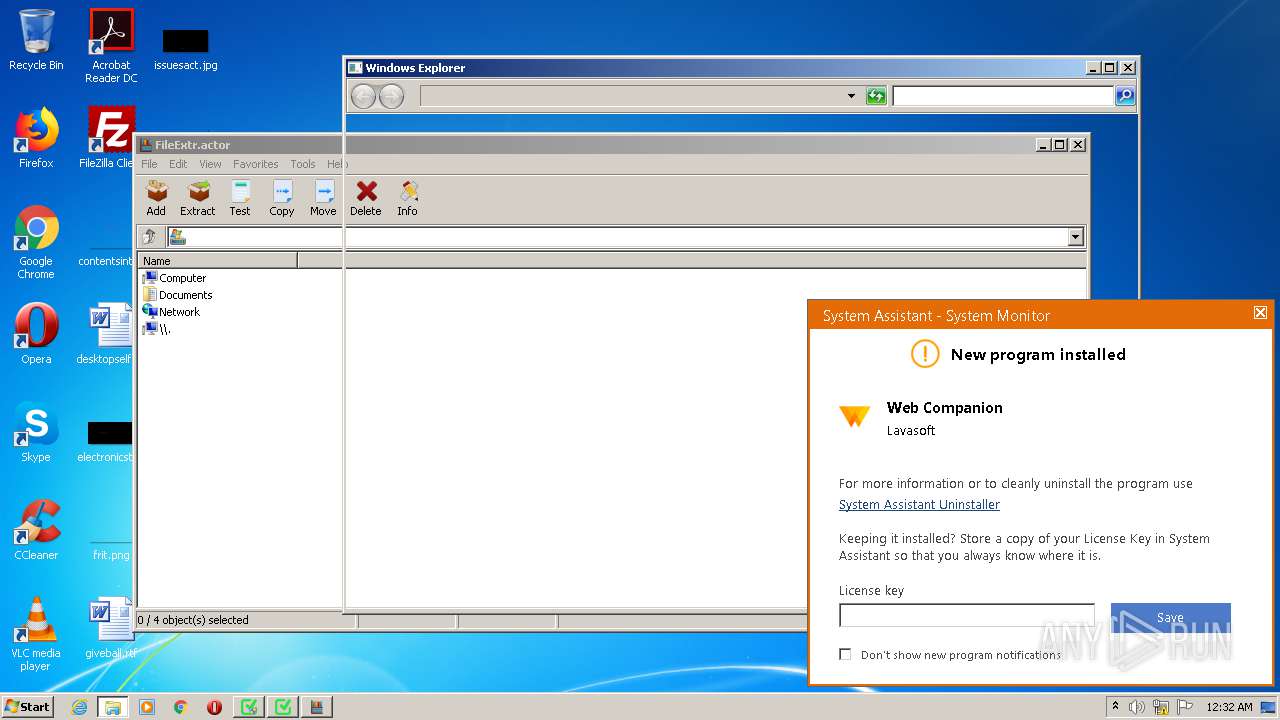Click green refresh icon in Windows Explorer
The height and width of the screenshot is (720, 1280).
coord(876,96)
